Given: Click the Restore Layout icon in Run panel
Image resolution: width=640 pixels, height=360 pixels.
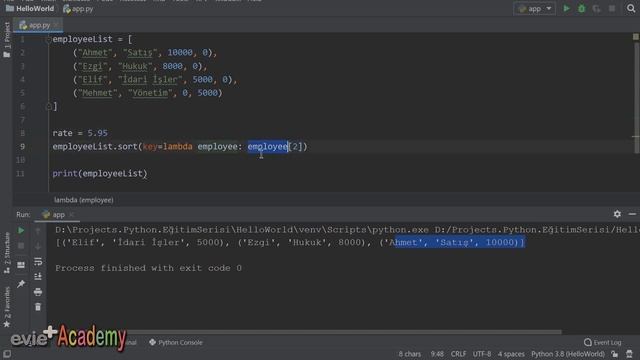Looking at the screenshot, I should click(x=21, y=265).
